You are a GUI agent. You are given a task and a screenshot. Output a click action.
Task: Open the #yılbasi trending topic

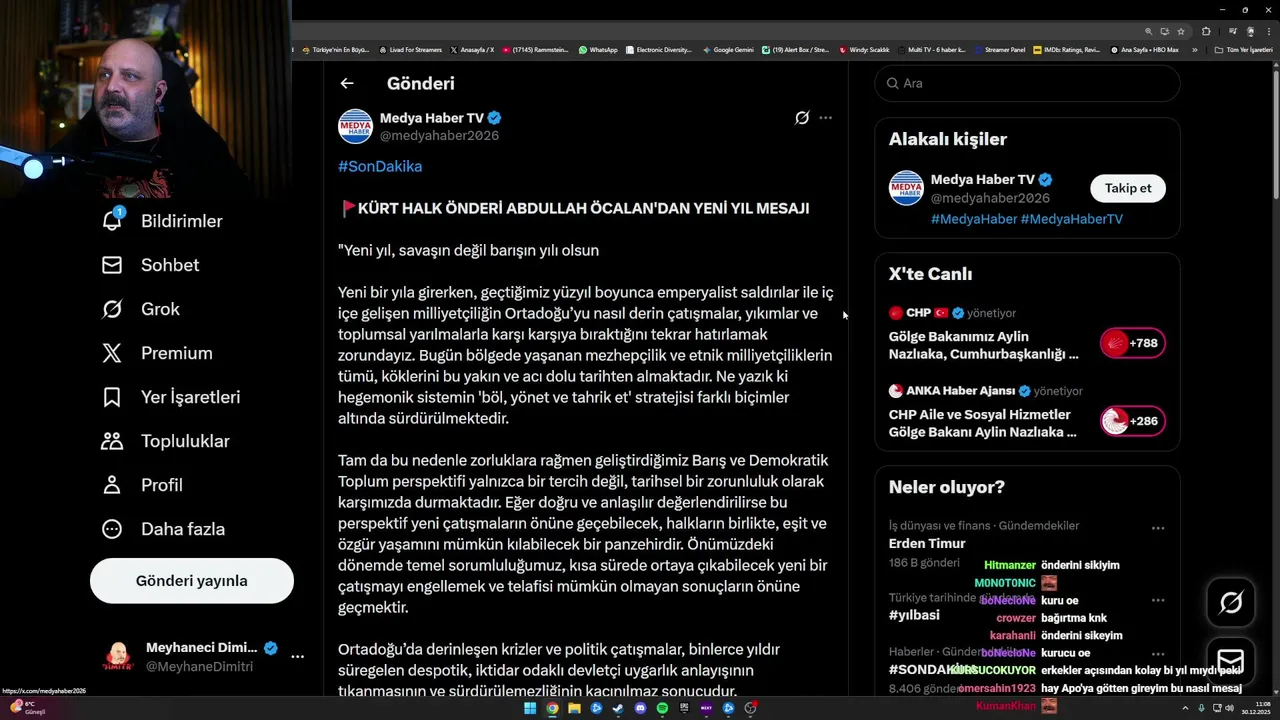914,615
